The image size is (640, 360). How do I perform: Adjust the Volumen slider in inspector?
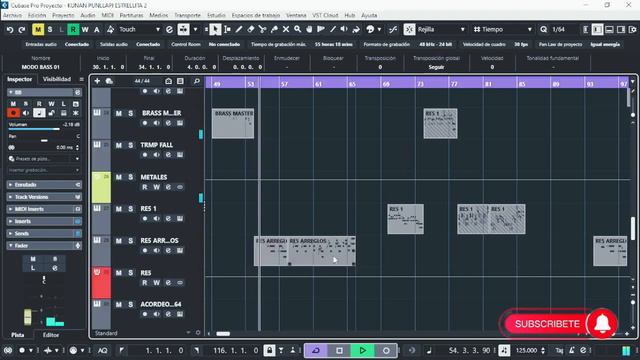[x=44, y=129]
